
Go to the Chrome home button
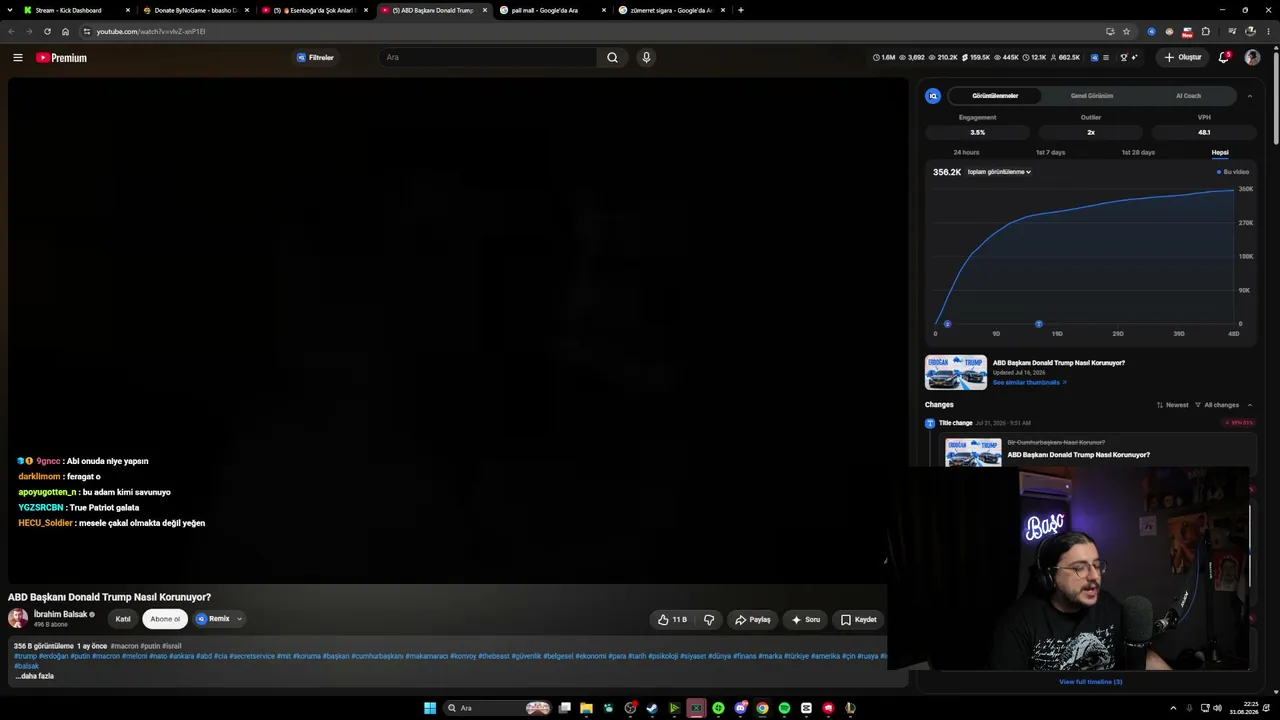[65, 31]
